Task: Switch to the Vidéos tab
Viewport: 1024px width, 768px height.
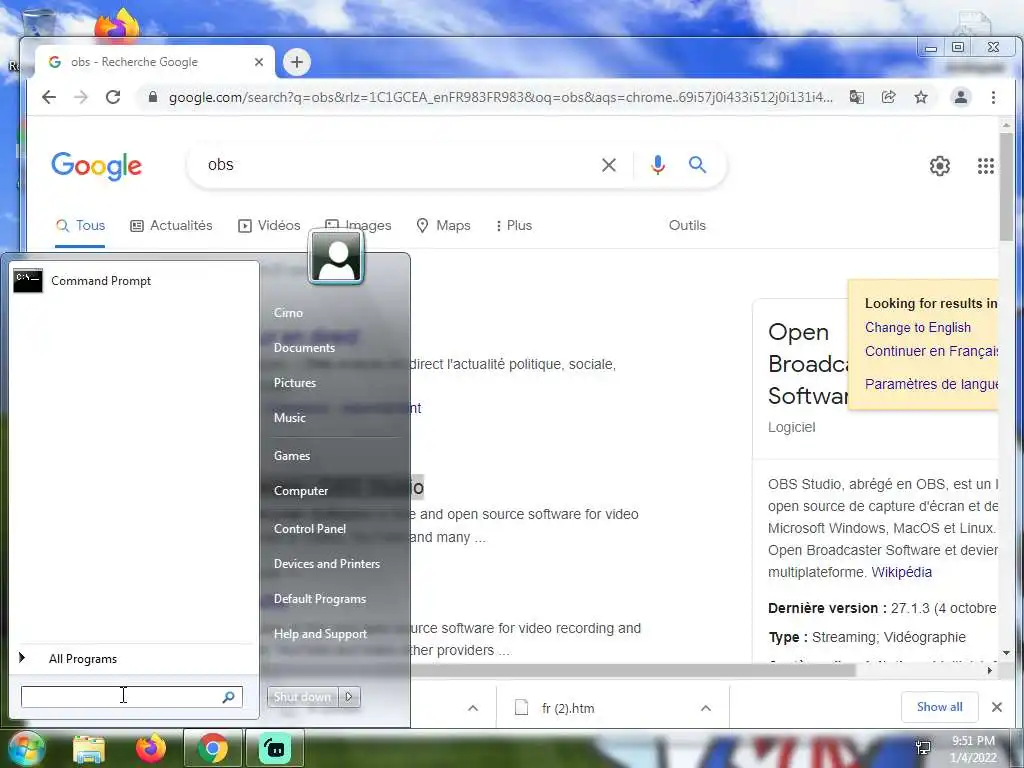Action: click(x=269, y=225)
